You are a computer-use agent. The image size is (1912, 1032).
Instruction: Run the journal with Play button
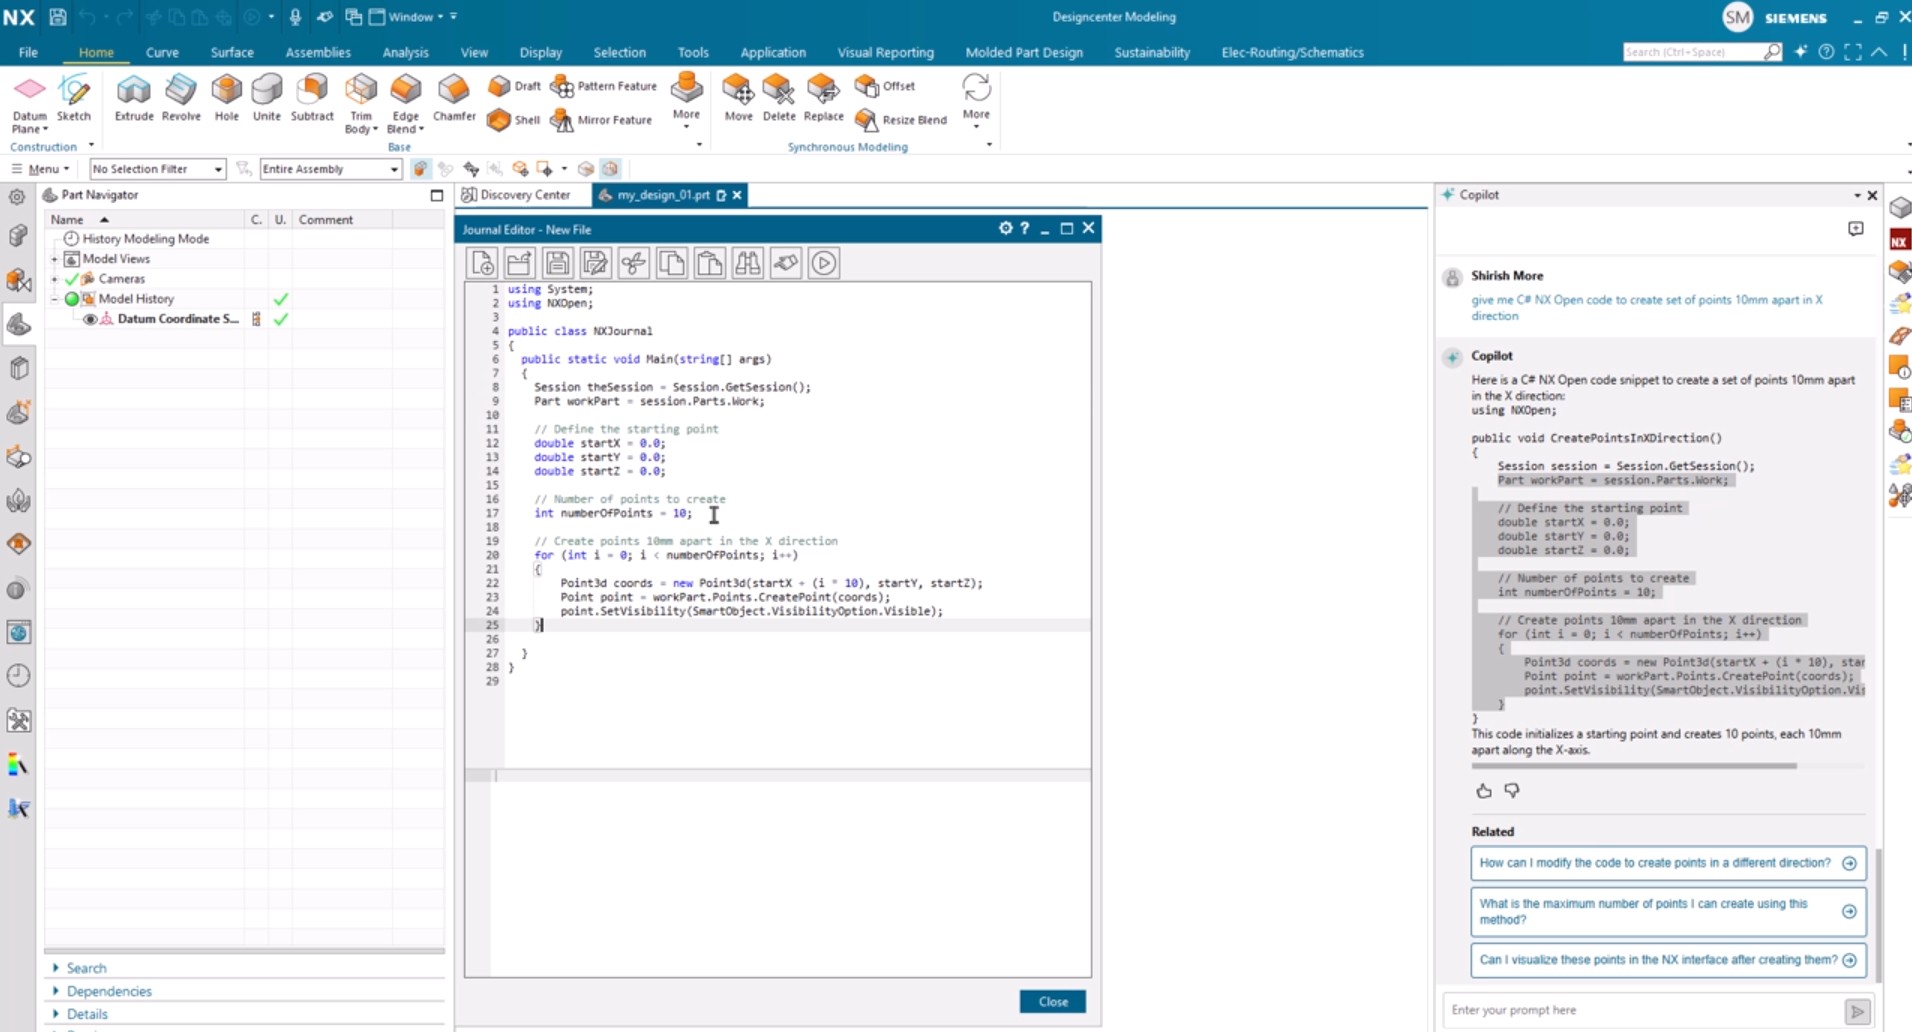[824, 263]
